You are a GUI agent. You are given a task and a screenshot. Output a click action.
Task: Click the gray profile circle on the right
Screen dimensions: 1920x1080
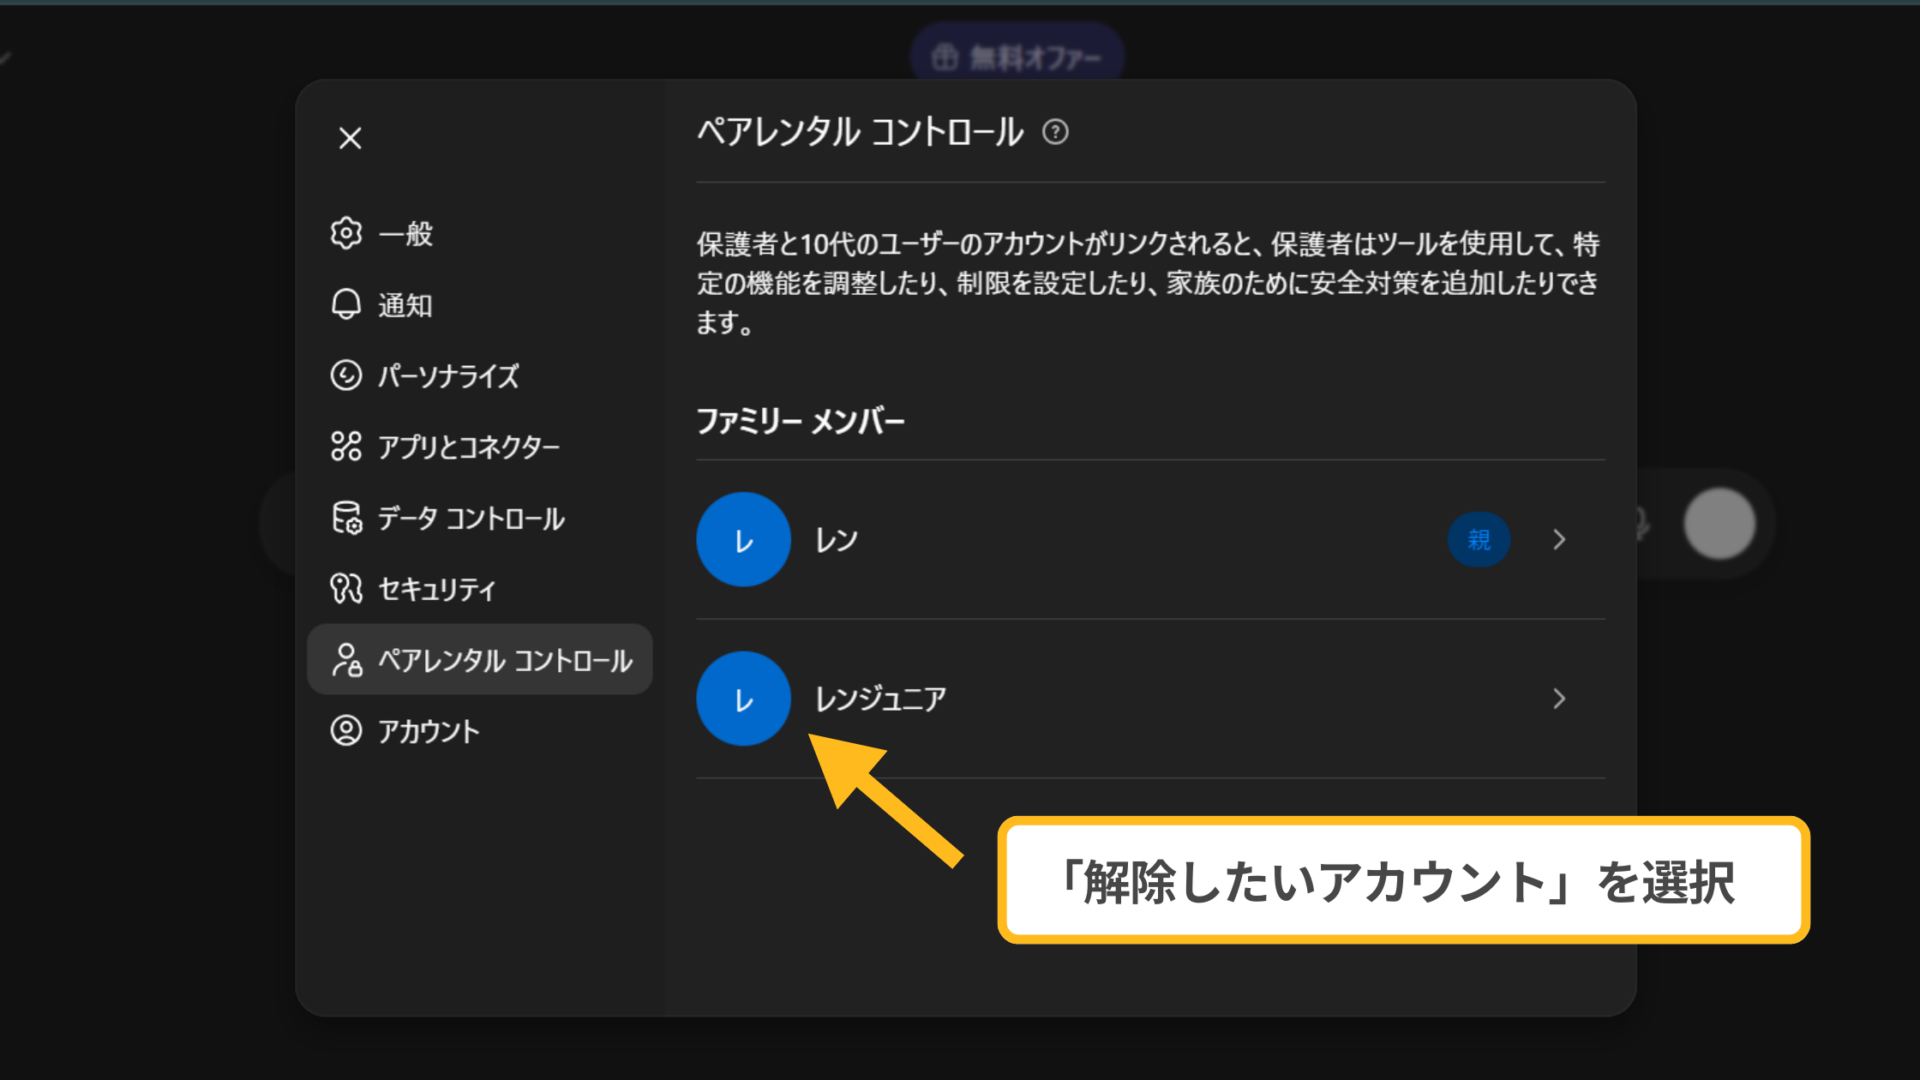click(1719, 524)
